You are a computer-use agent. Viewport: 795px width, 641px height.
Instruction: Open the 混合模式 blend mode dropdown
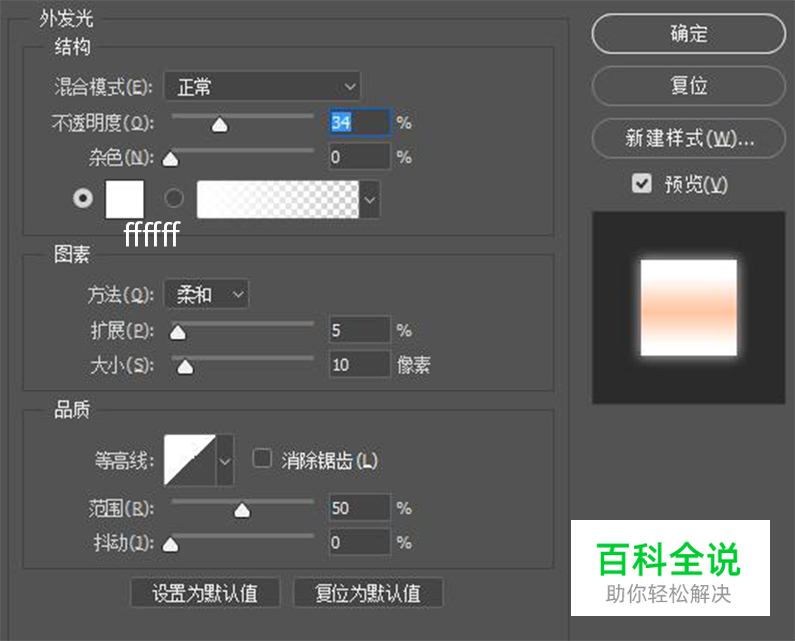tap(261, 87)
